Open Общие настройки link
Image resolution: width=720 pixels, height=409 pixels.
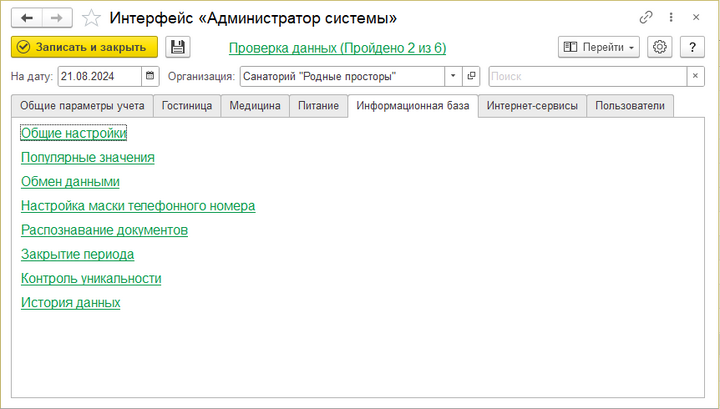(73, 133)
